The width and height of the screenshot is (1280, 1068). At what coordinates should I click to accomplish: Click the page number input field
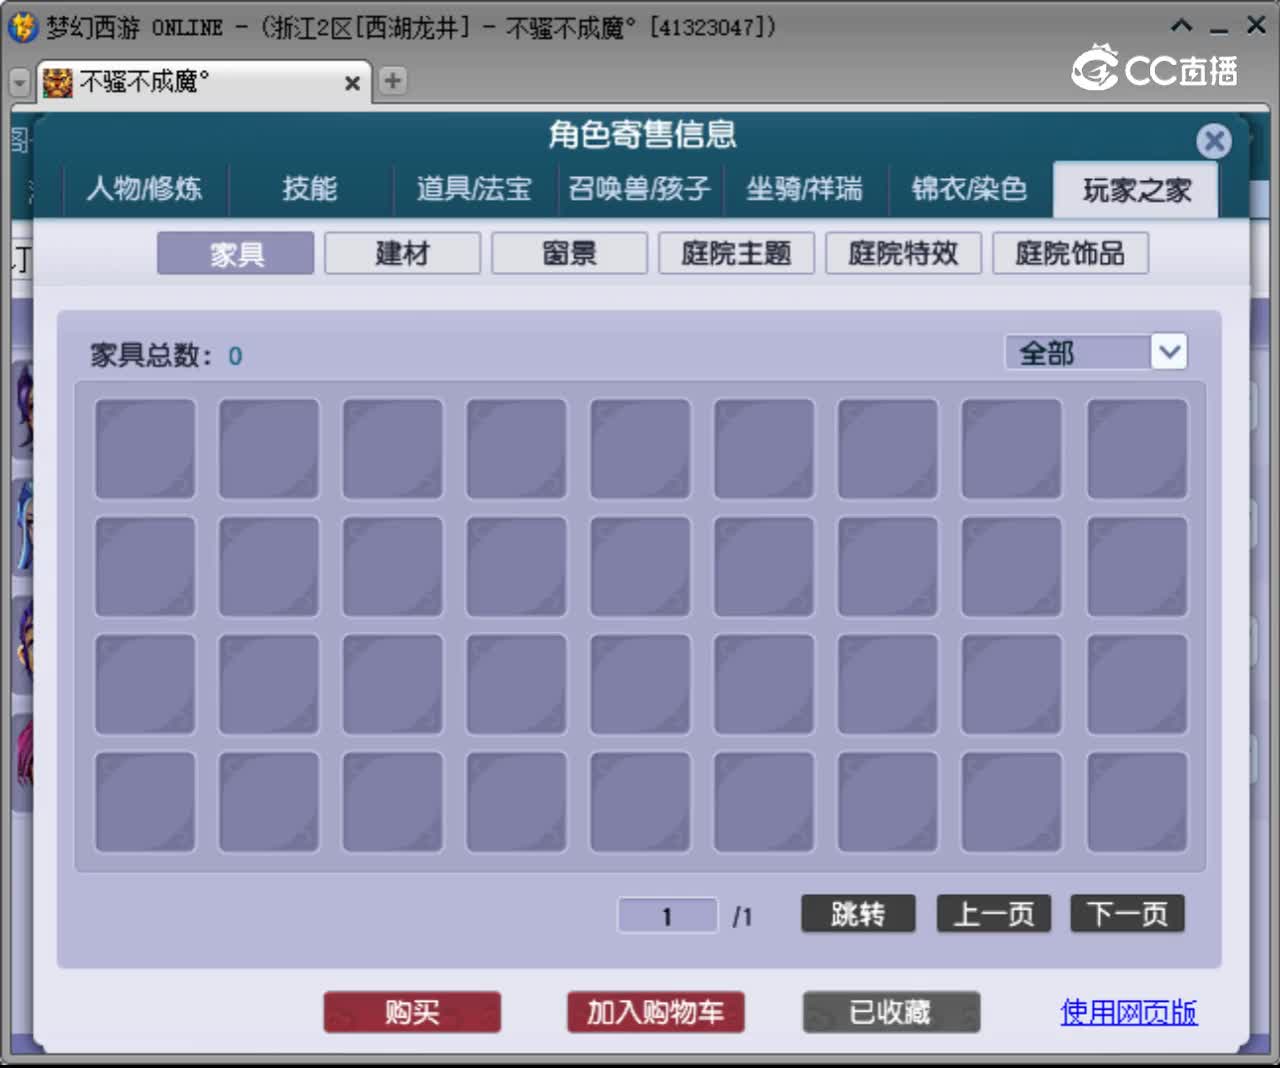[667, 915]
